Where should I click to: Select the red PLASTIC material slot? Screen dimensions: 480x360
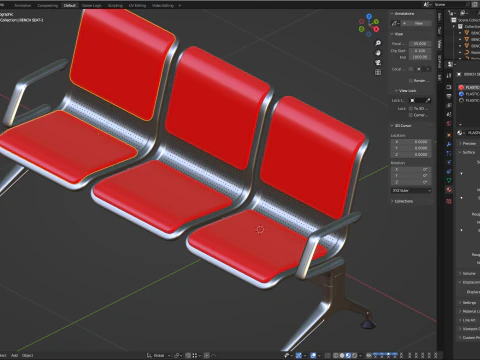469,87
